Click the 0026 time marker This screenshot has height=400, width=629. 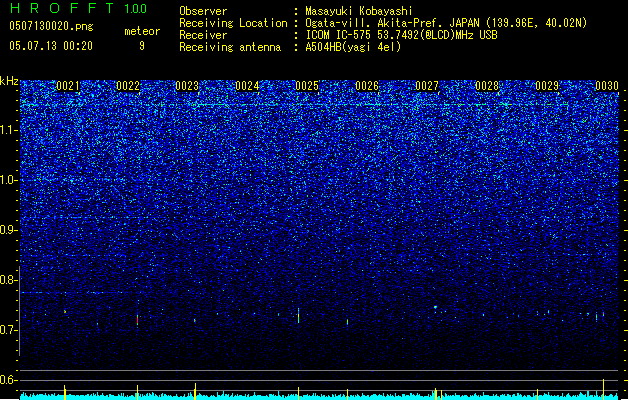[367, 86]
